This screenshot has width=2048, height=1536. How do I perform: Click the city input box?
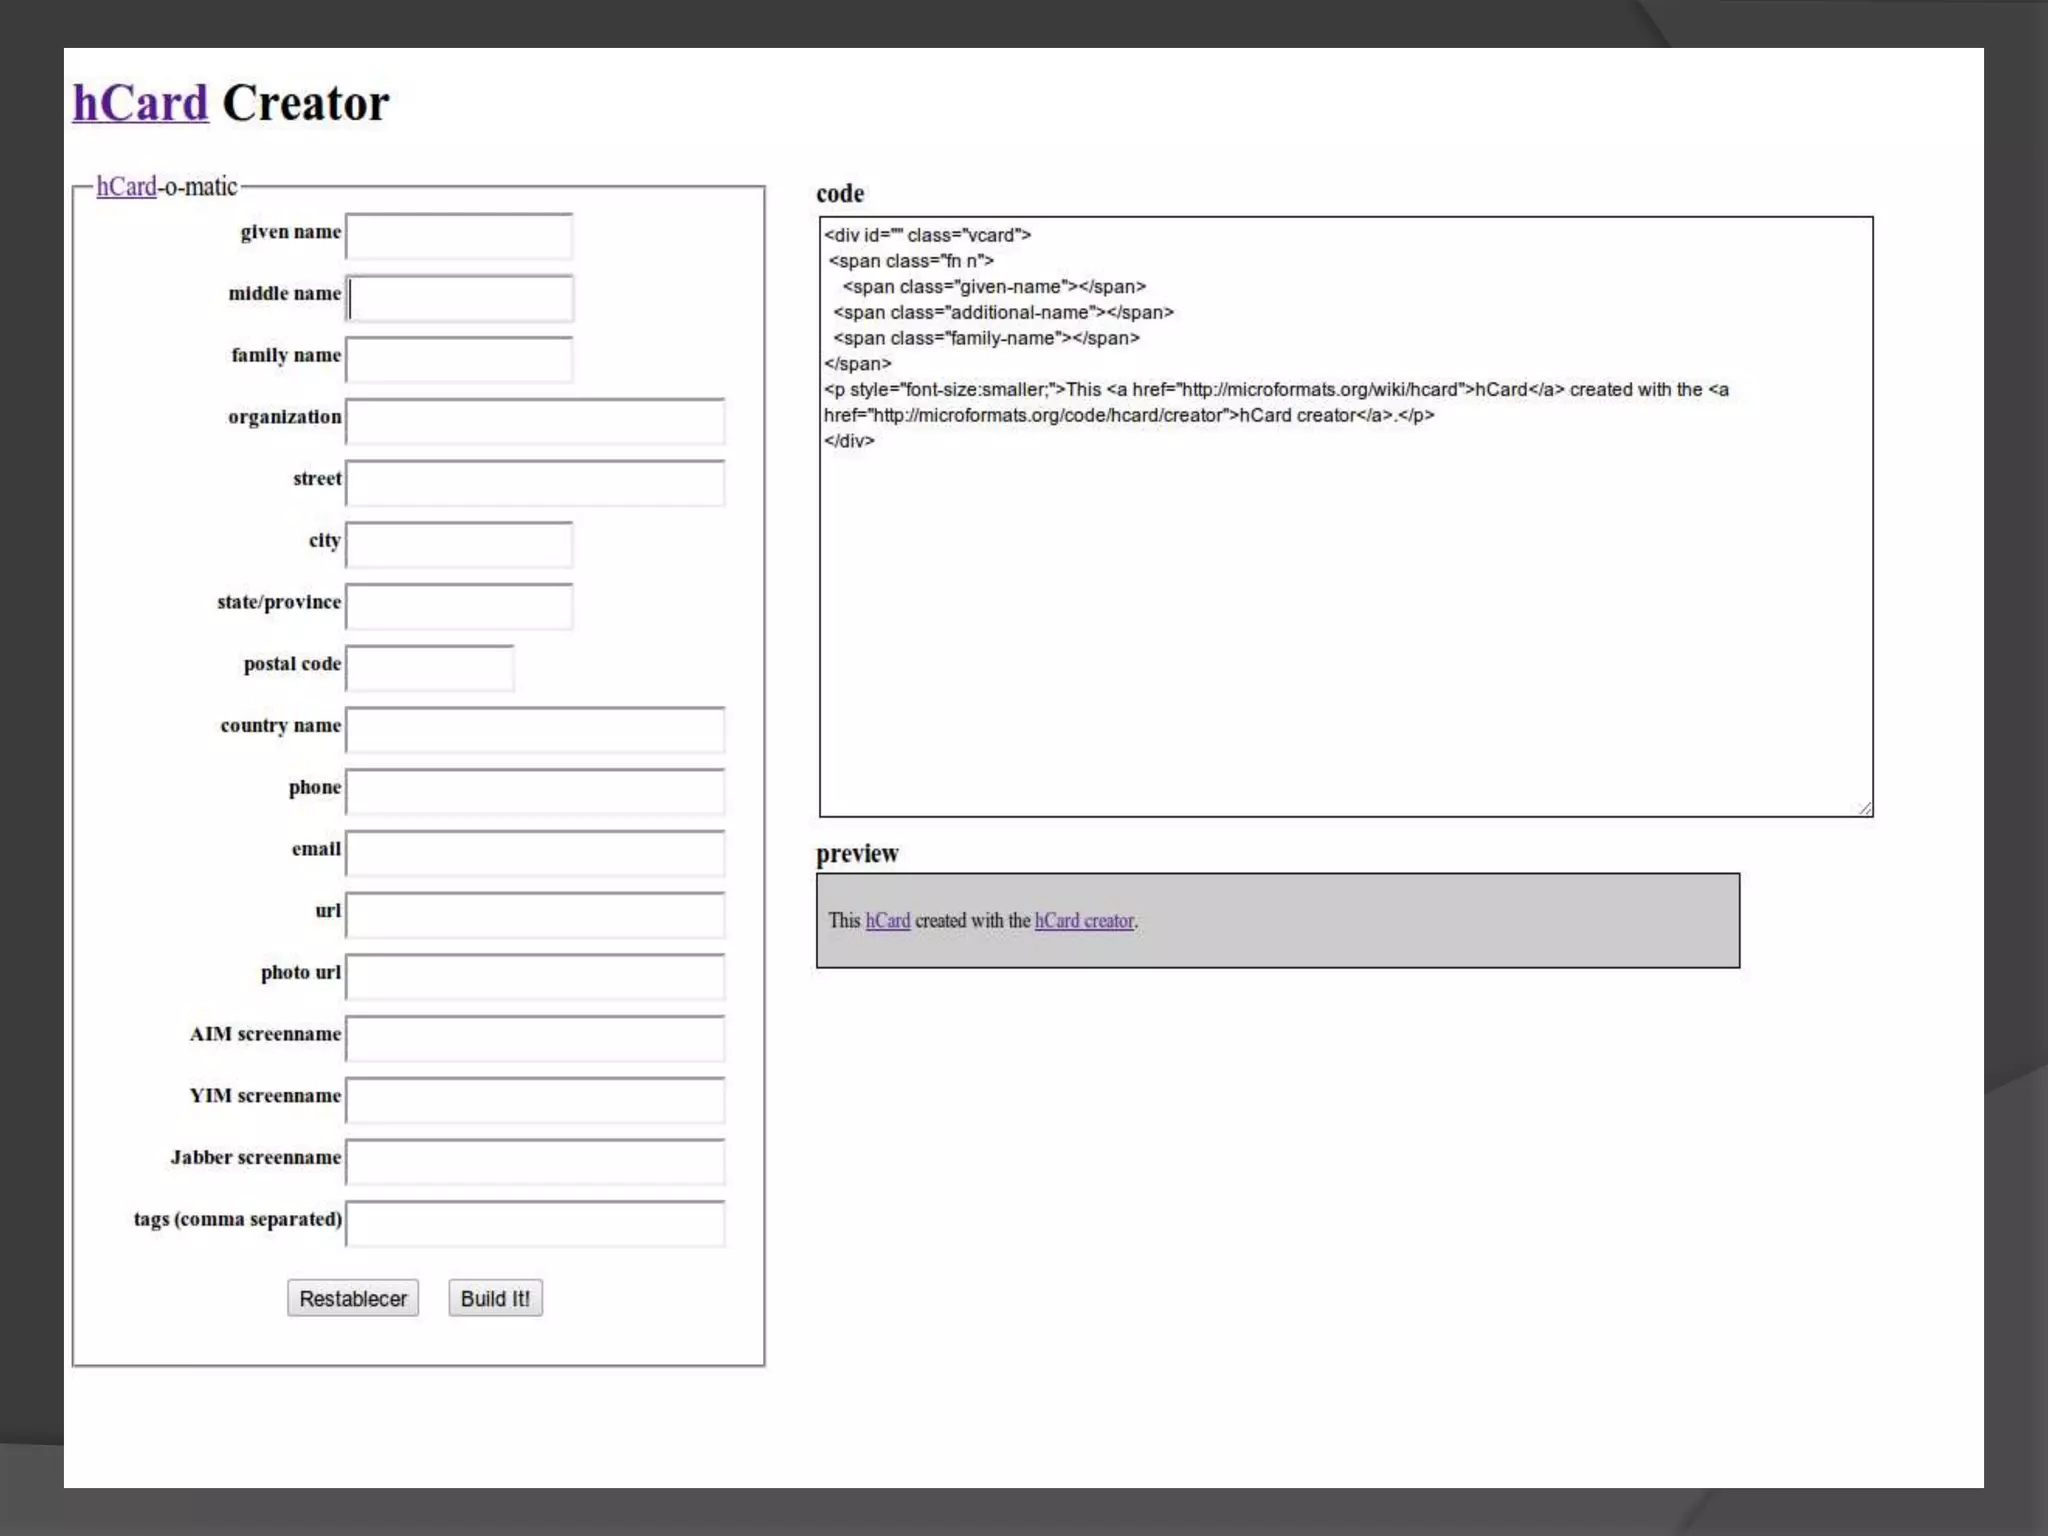pos(459,545)
